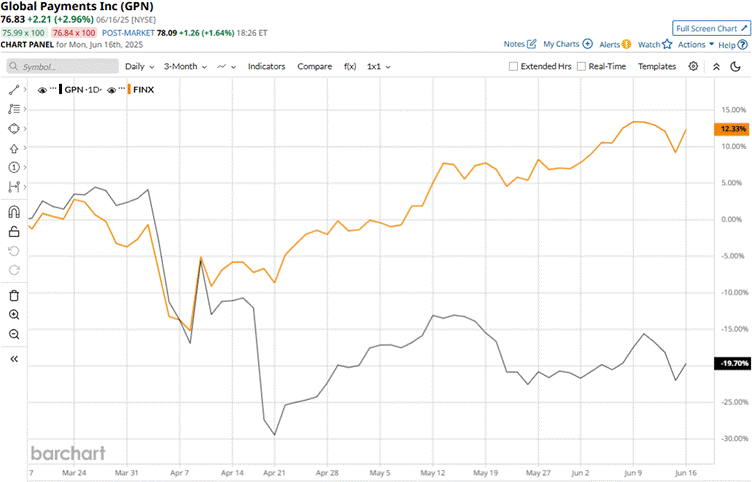Toggle GPN series visibility eye

pos(42,90)
